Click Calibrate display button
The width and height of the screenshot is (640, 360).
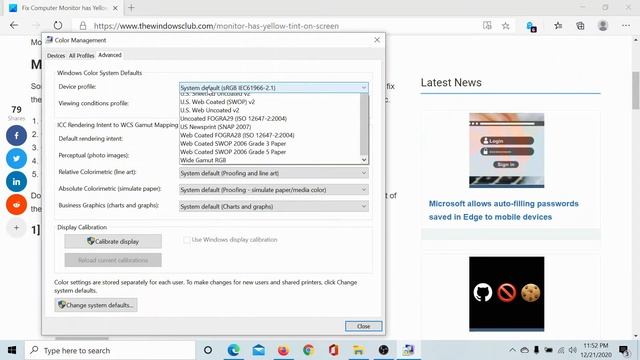point(113,241)
